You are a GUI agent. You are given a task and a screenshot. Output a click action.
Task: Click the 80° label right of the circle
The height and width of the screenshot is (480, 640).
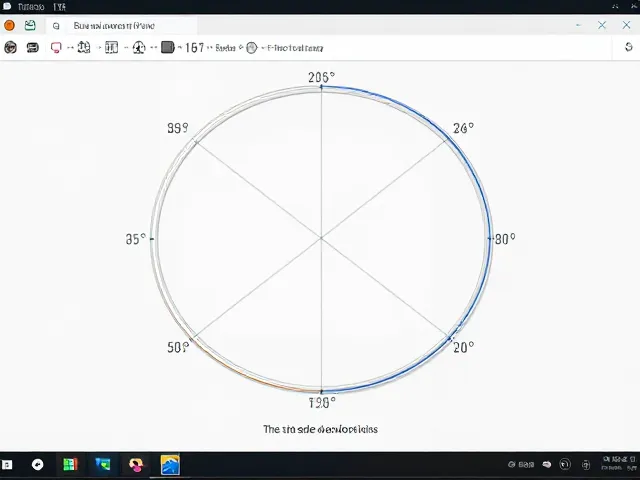coord(505,239)
